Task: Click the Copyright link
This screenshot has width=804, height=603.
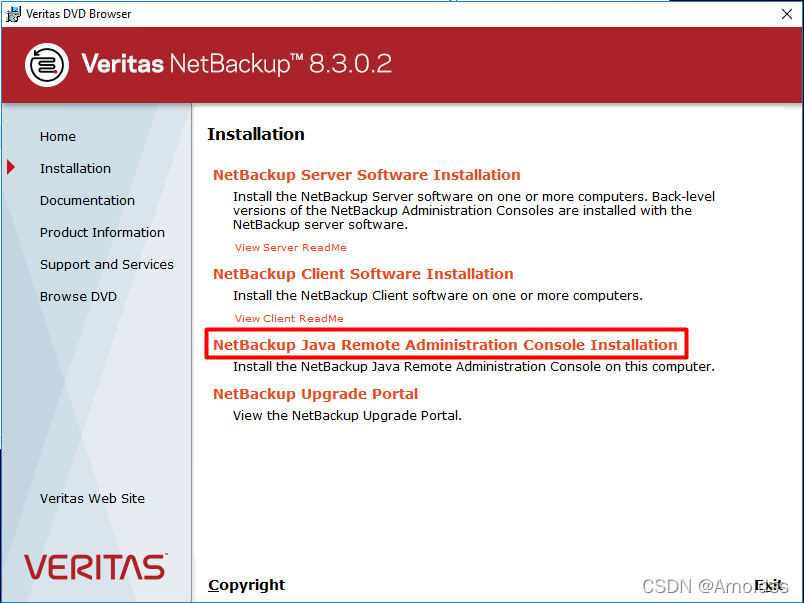Action: 247,585
